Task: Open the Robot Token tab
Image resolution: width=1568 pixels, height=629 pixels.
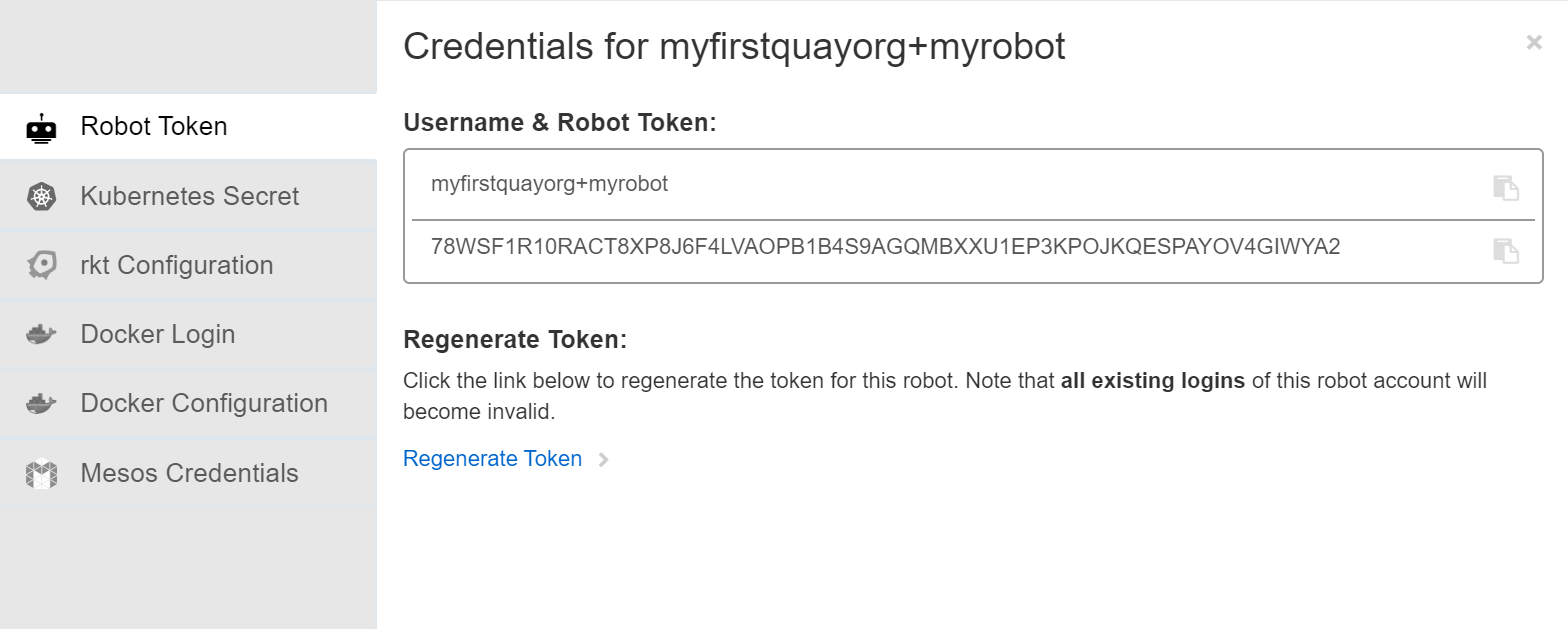Action: (188, 127)
